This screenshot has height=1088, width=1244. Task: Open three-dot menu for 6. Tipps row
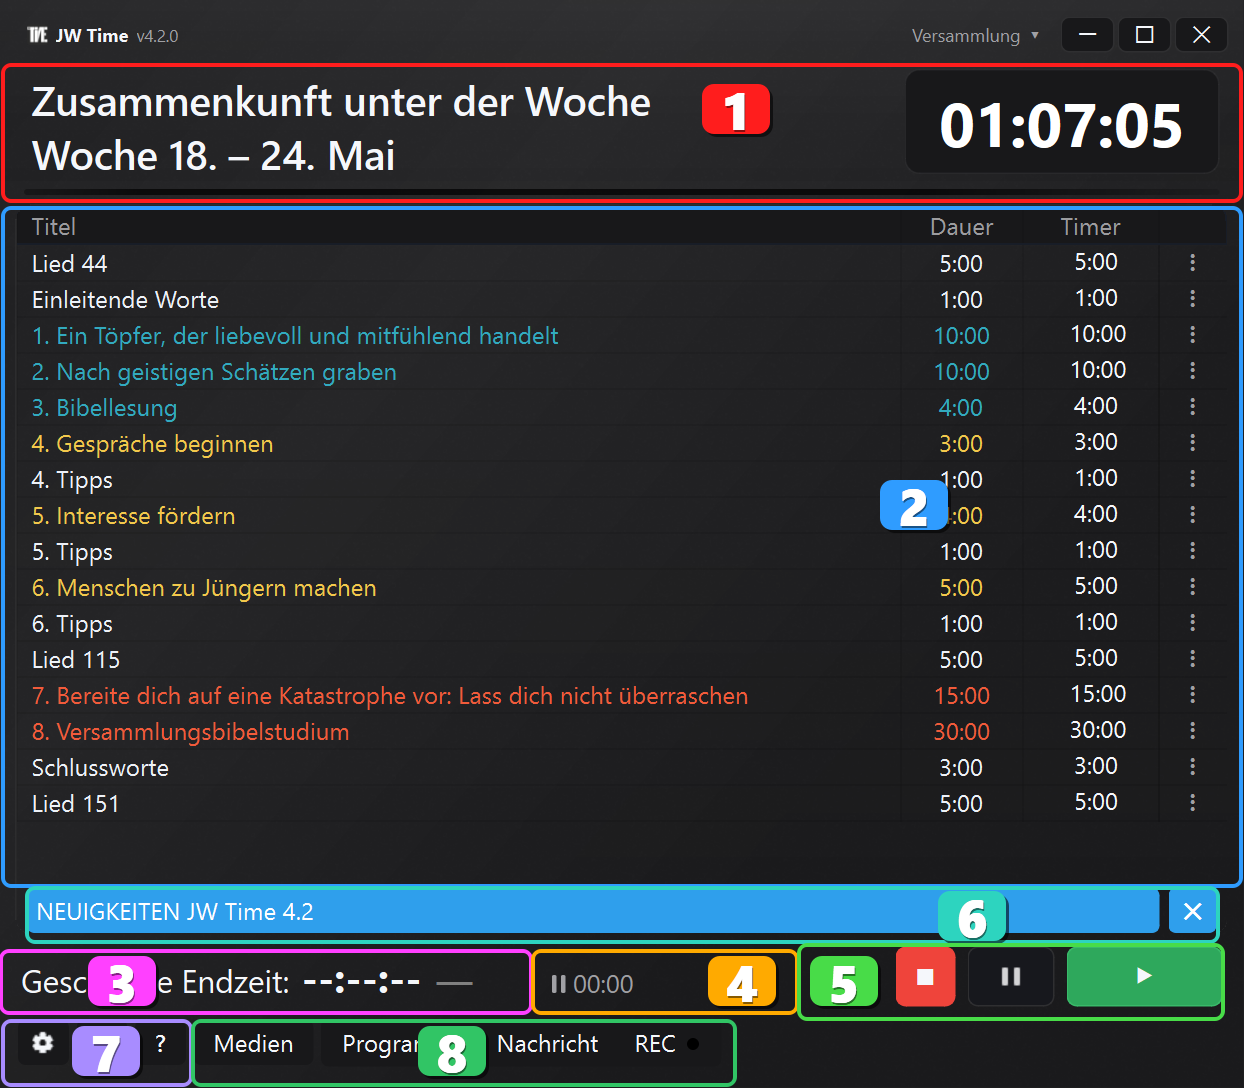[x=1192, y=623]
